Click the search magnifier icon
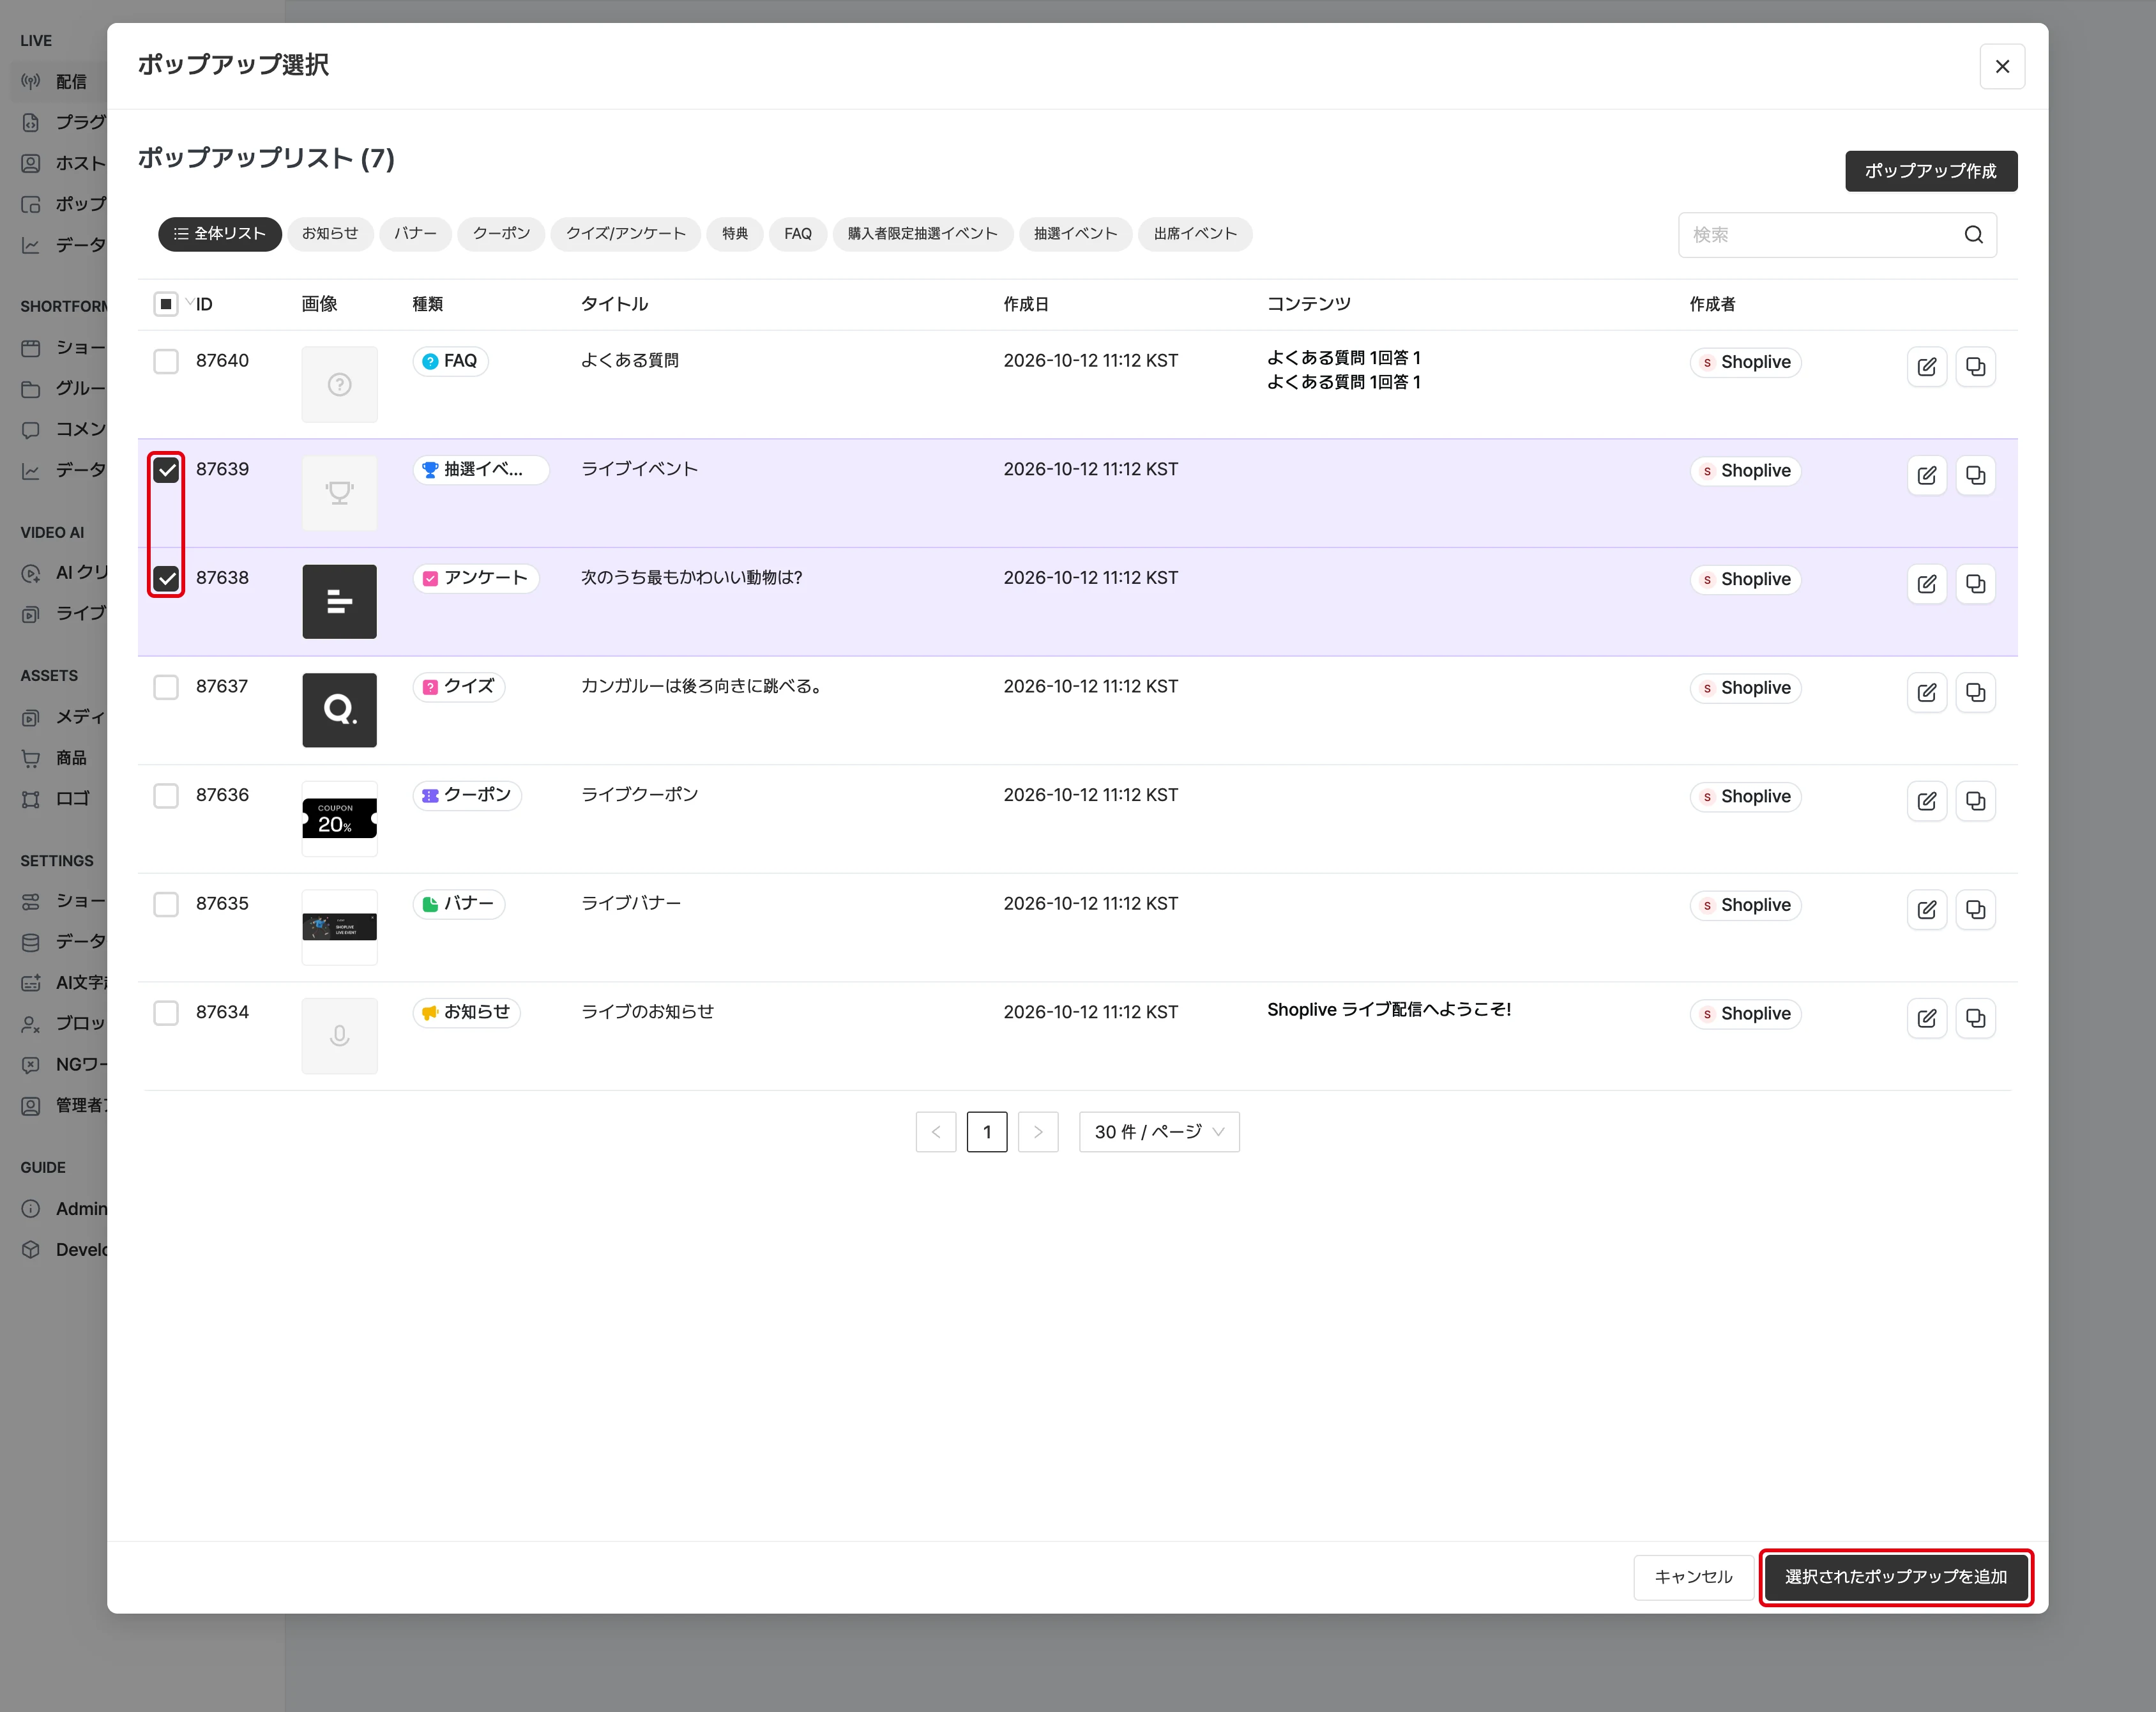Image resolution: width=2156 pixels, height=1712 pixels. 1973,235
